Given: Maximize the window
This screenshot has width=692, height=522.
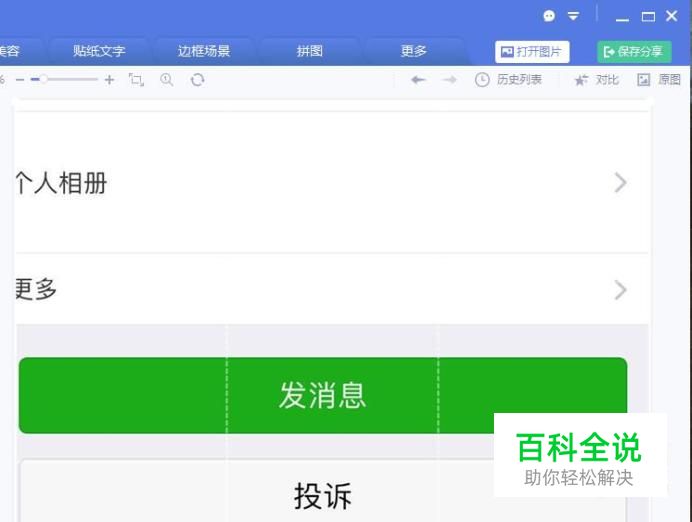Looking at the screenshot, I should click(x=648, y=17).
